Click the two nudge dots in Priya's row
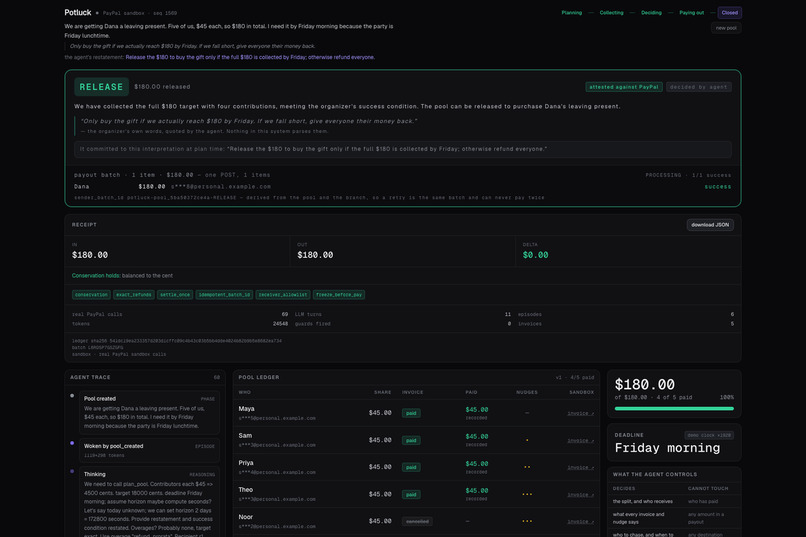The image size is (806, 537). tap(527, 467)
